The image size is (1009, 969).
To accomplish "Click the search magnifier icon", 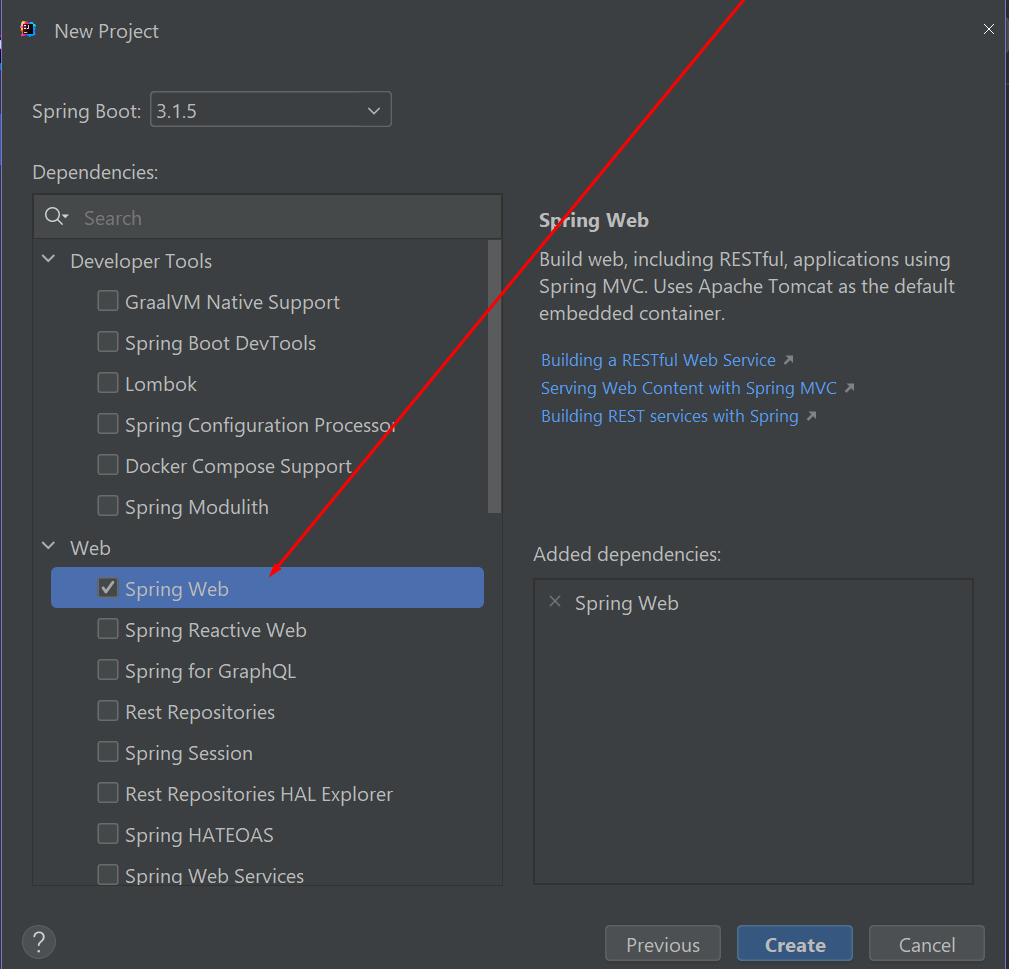I will [x=56, y=216].
